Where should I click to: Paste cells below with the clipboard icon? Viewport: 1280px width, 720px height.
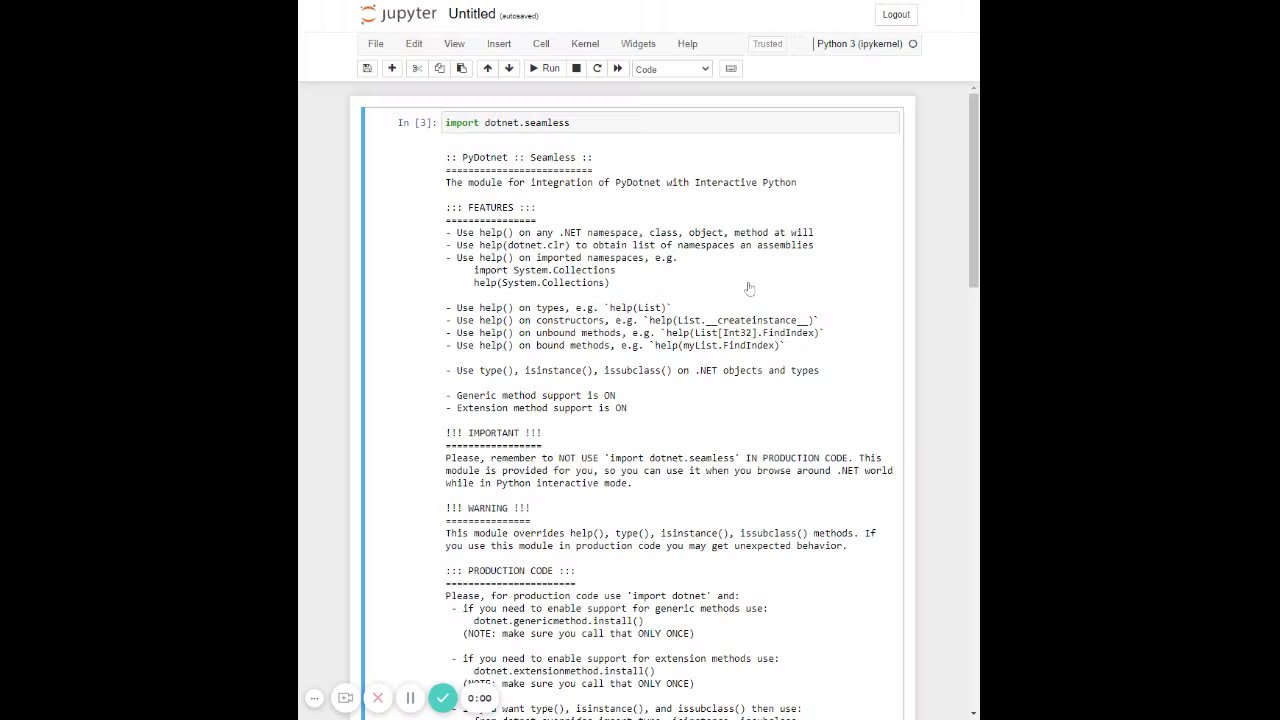point(461,69)
